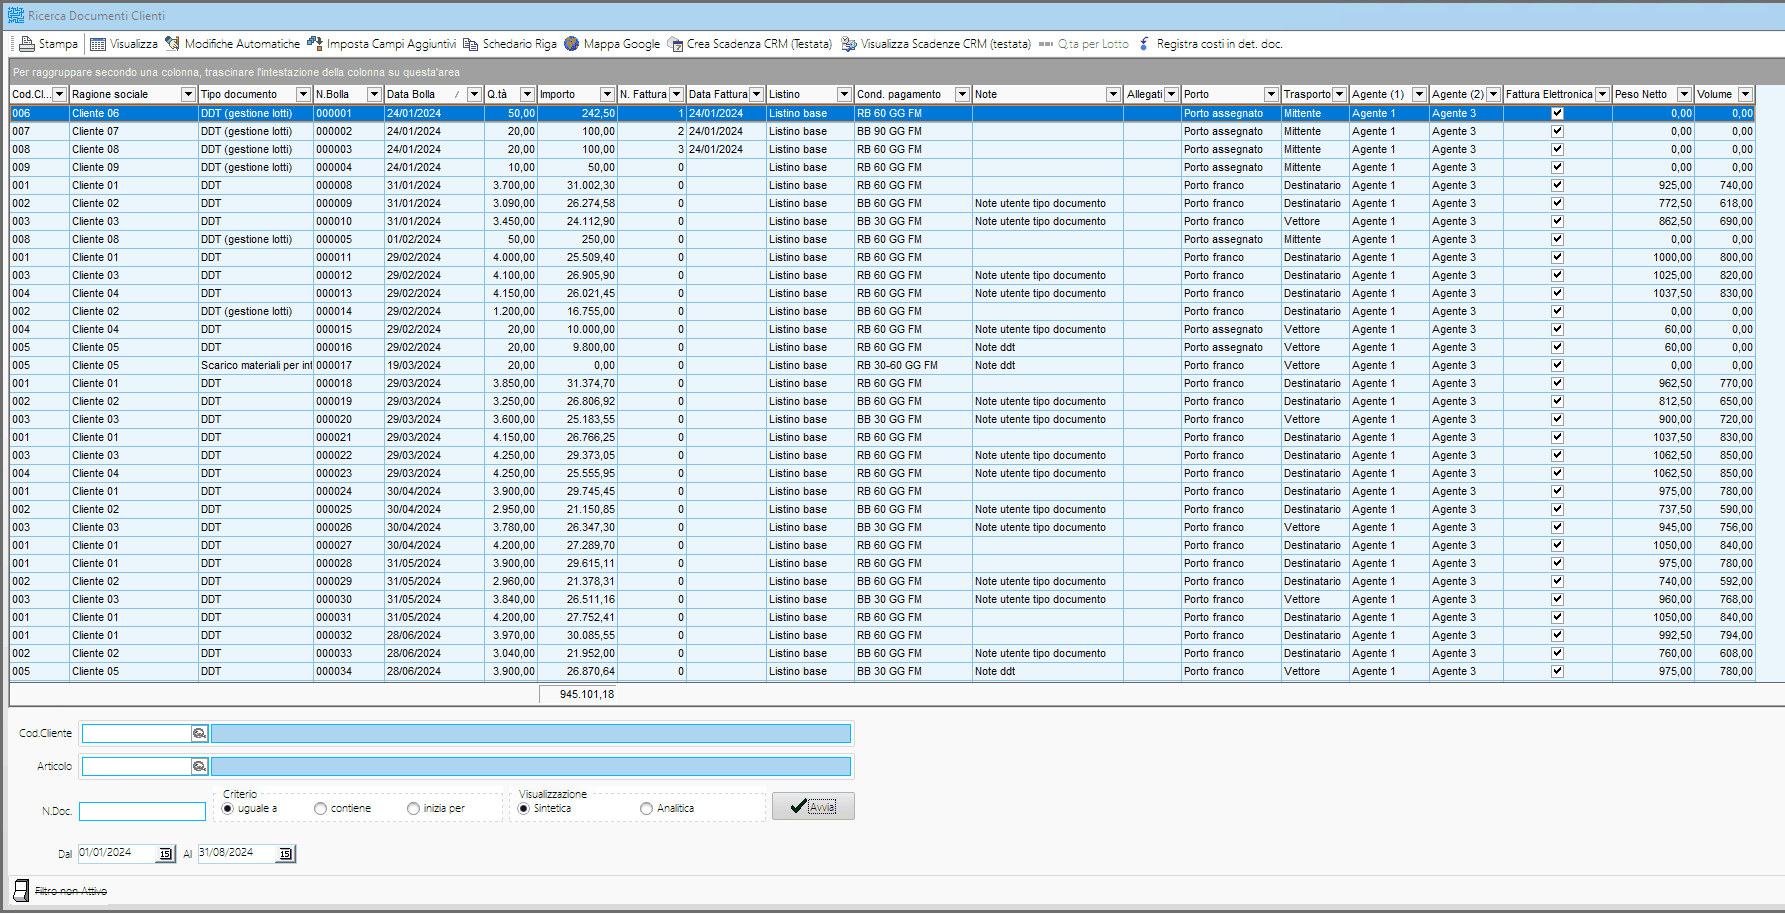Click into the N.Doc. input field

[x=142, y=811]
